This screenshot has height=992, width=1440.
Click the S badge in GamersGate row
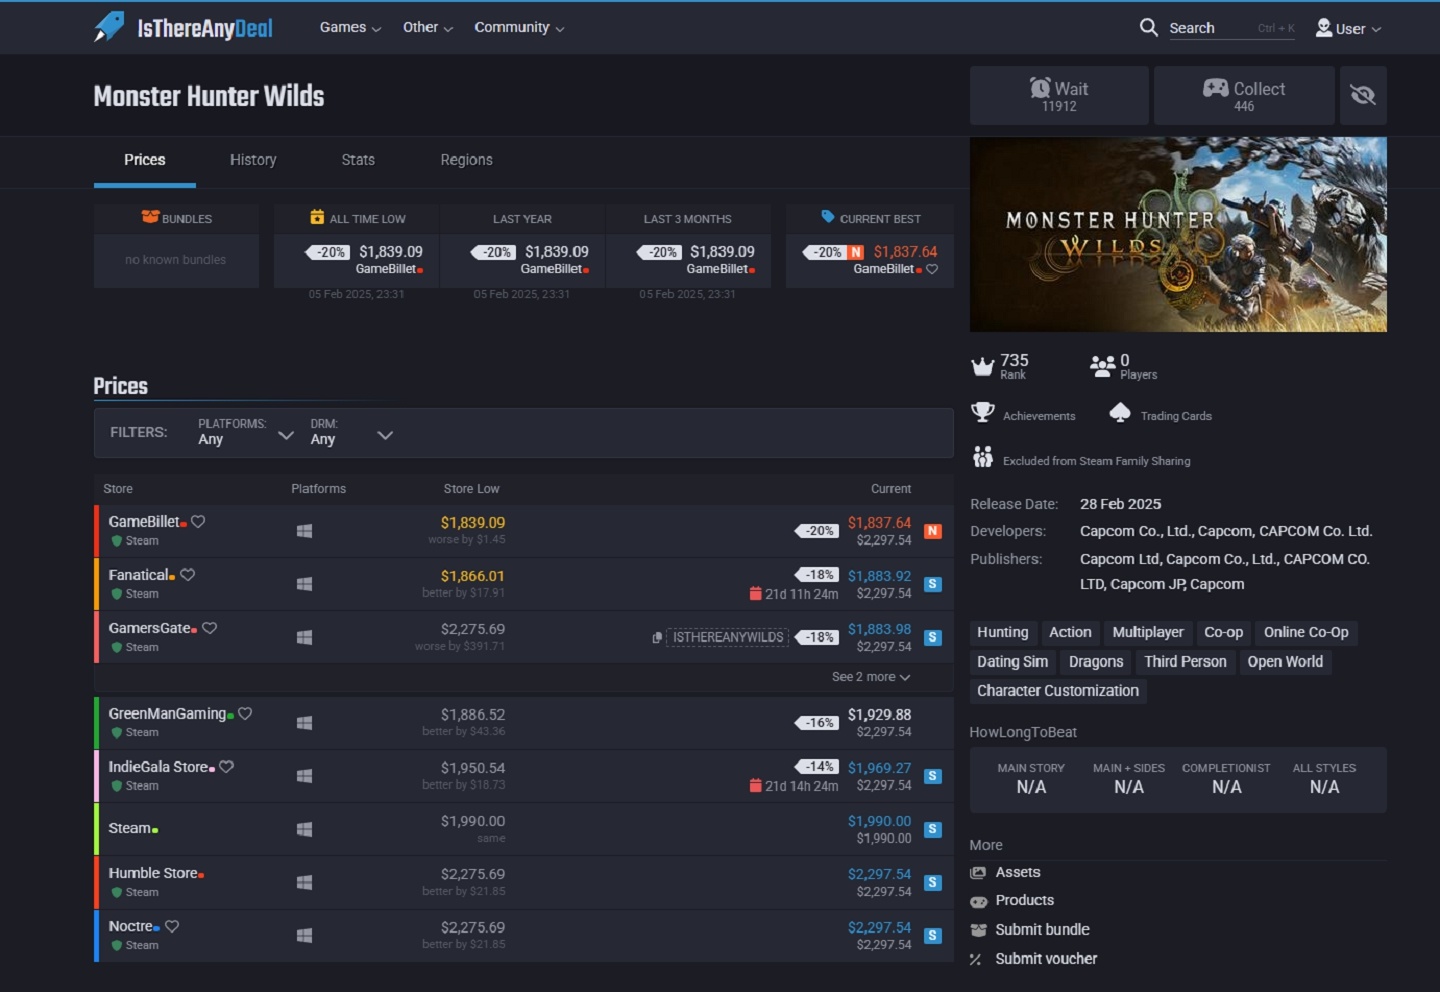[933, 637]
